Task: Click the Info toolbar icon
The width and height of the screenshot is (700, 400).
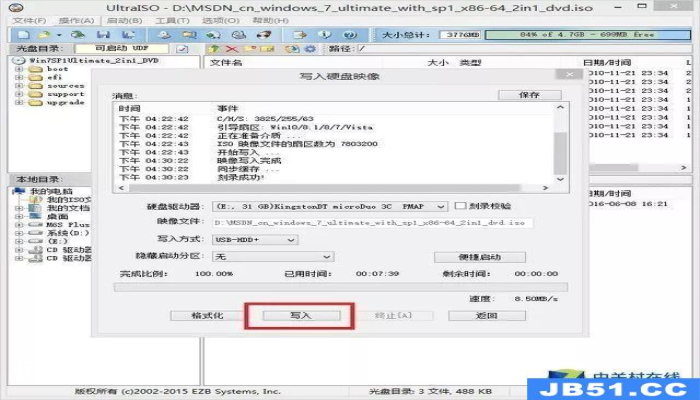Action: (x=325, y=35)
